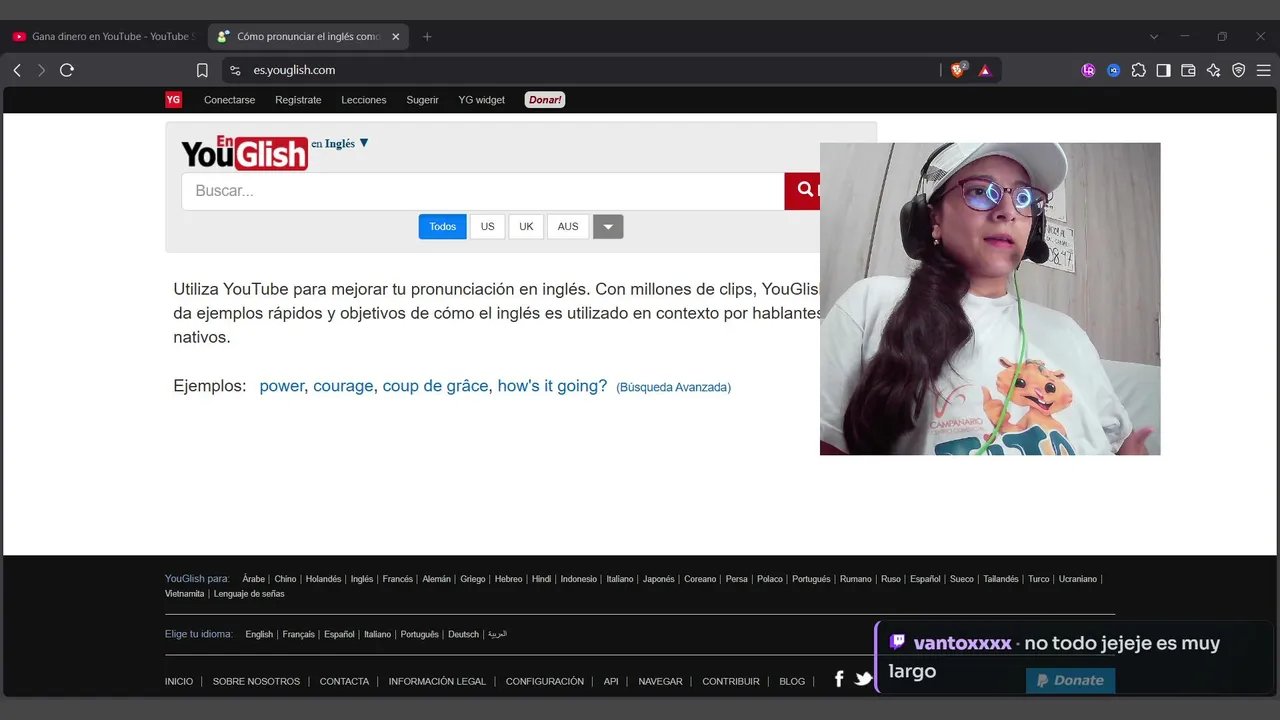This screenshot has width=1280, height=720.
Task: Open the Extensions puzzle-piece menu
Action: pos(1138,70)
